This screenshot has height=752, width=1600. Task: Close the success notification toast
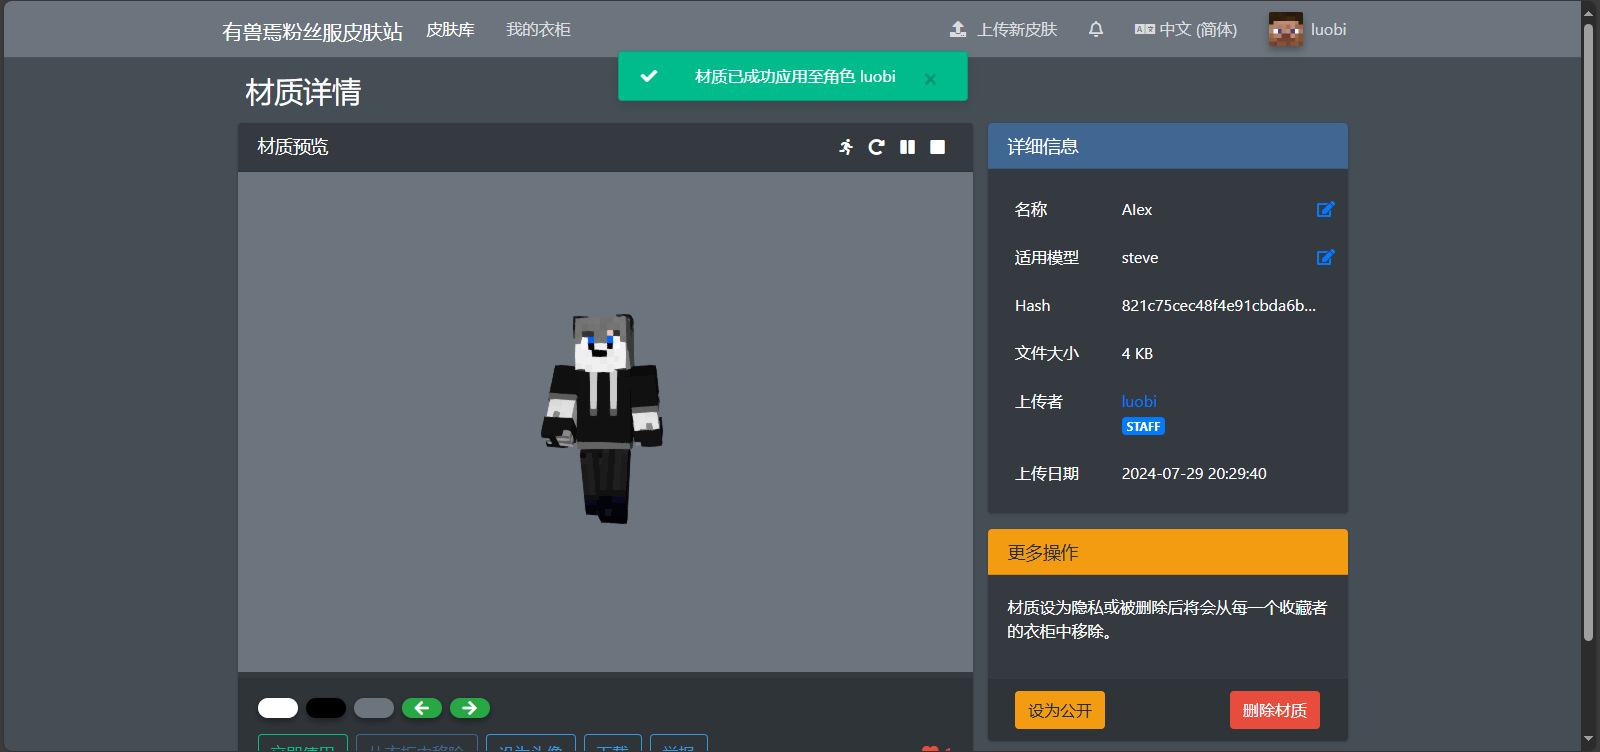pos(930,78)
